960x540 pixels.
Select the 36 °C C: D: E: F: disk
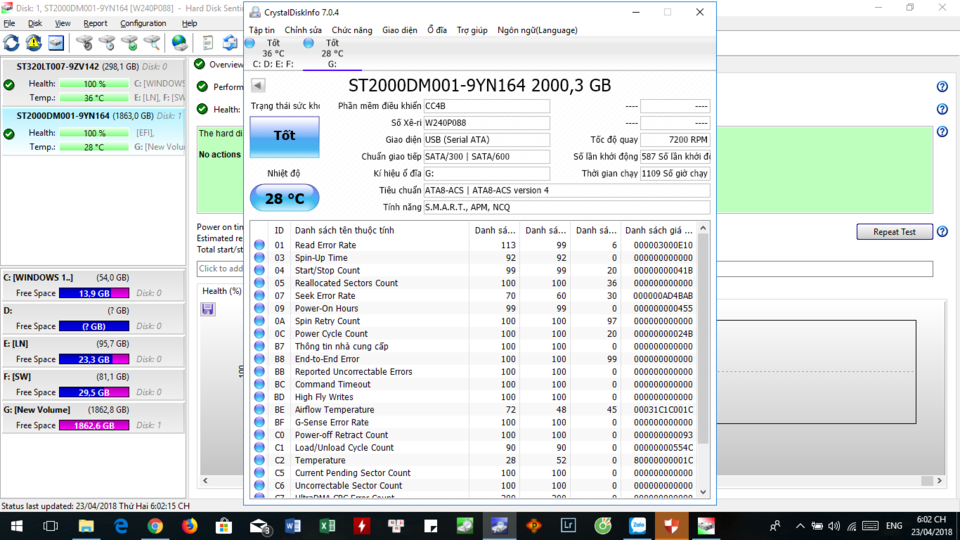pos(273,53)
